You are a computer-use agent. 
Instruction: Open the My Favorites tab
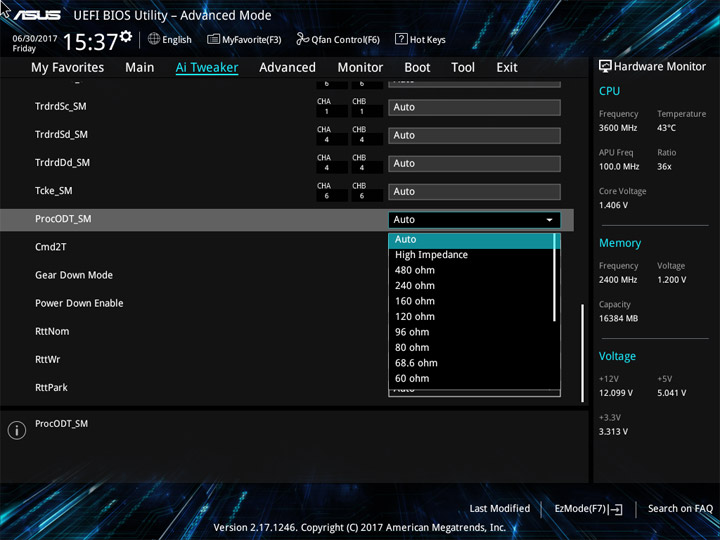[68, 68]
